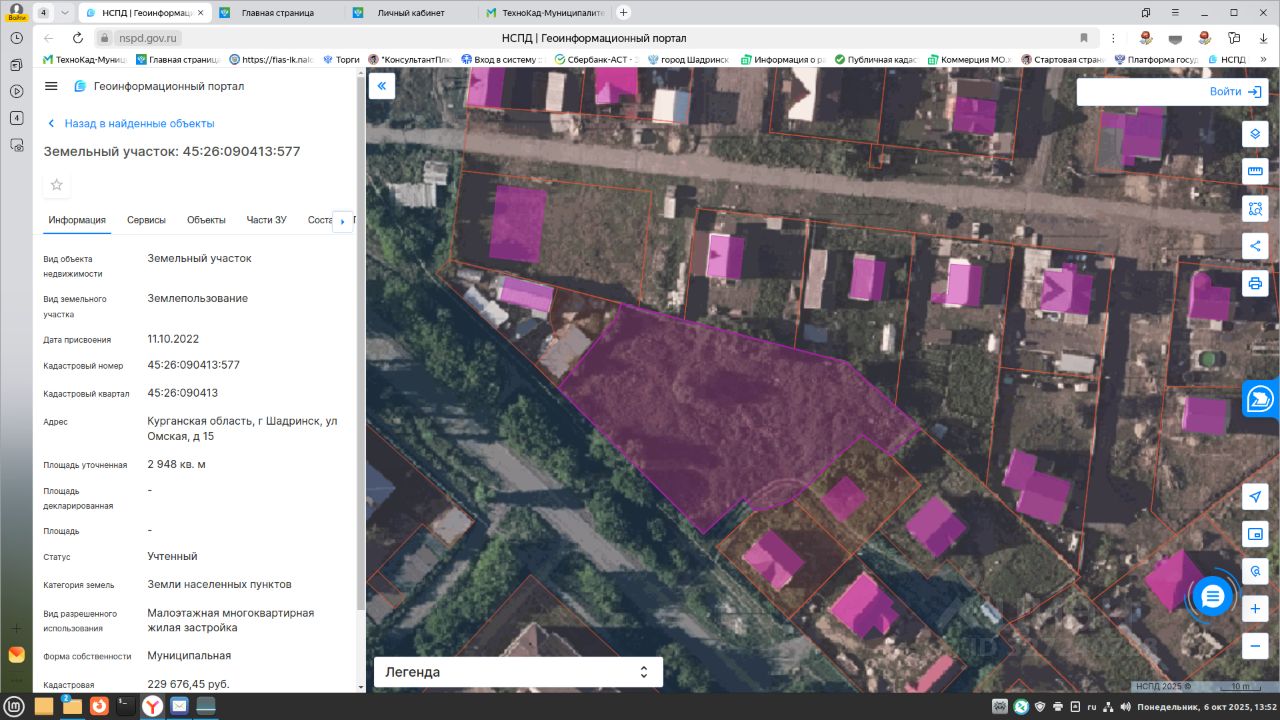The width and height of the screenshot is (1280, 720).
Task: Open the hamburger main menu
Action: point(52,86)
